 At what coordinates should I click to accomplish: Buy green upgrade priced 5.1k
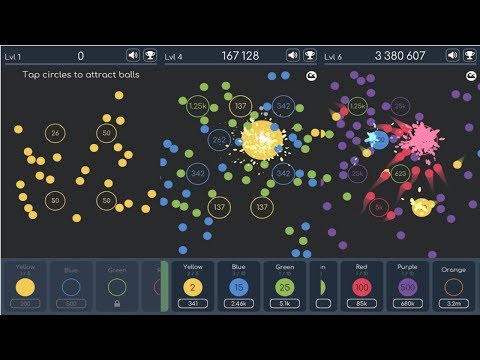285,304
